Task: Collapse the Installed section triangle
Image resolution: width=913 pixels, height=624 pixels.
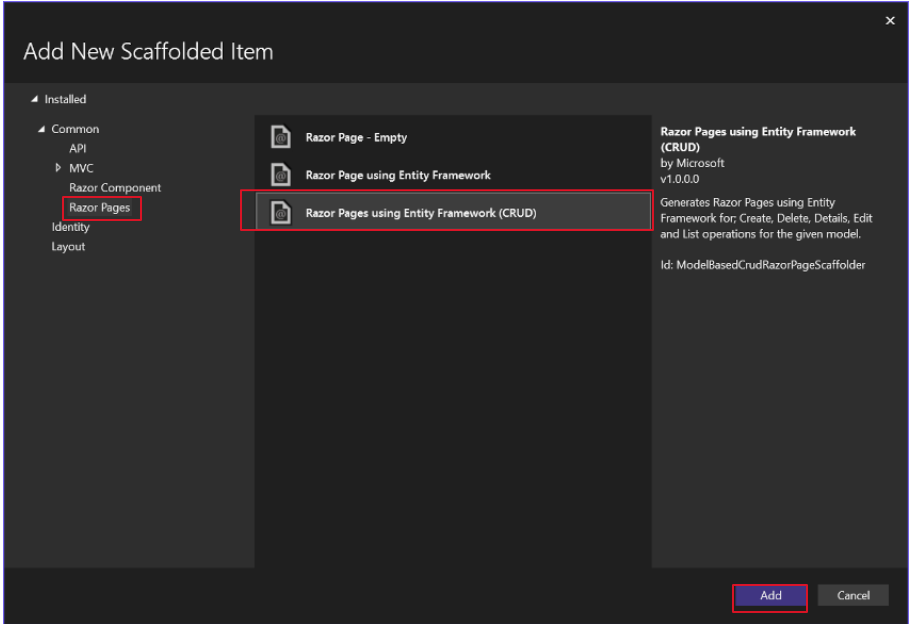Action: click(x=36, y=100)
